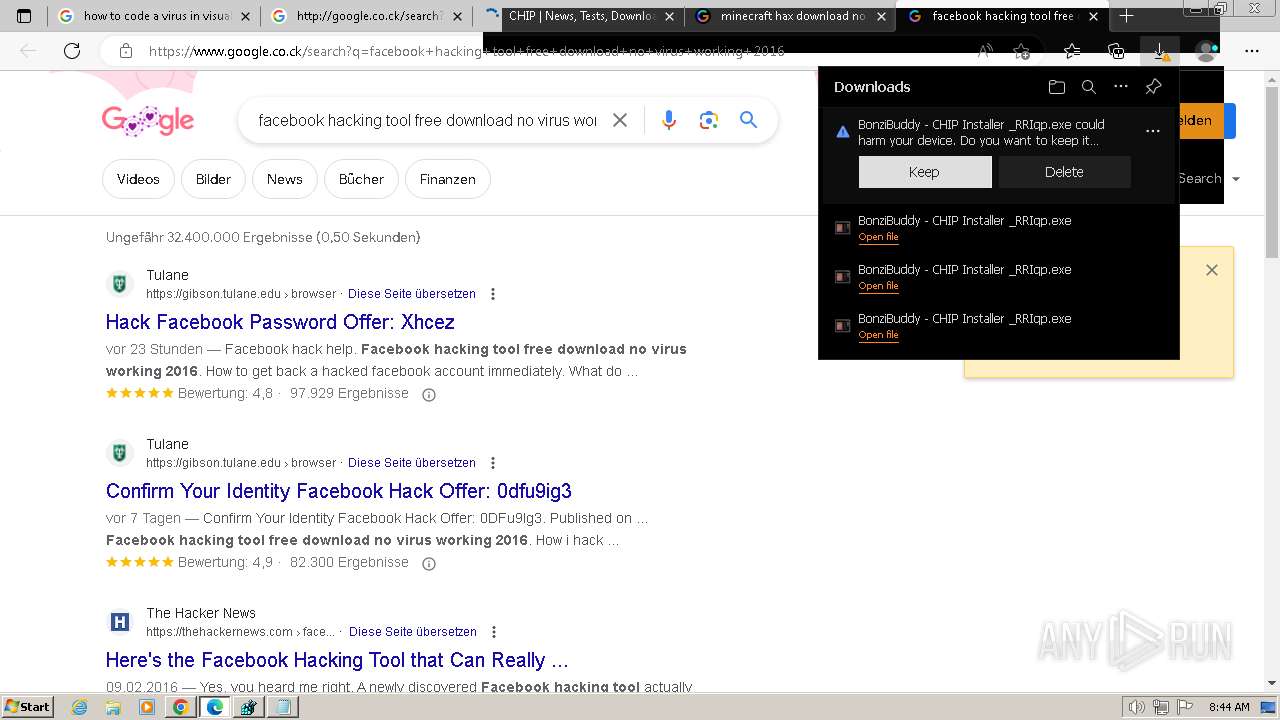Launch Internet Explorer from taskbar
The image size is (1280, 720).
80,707
